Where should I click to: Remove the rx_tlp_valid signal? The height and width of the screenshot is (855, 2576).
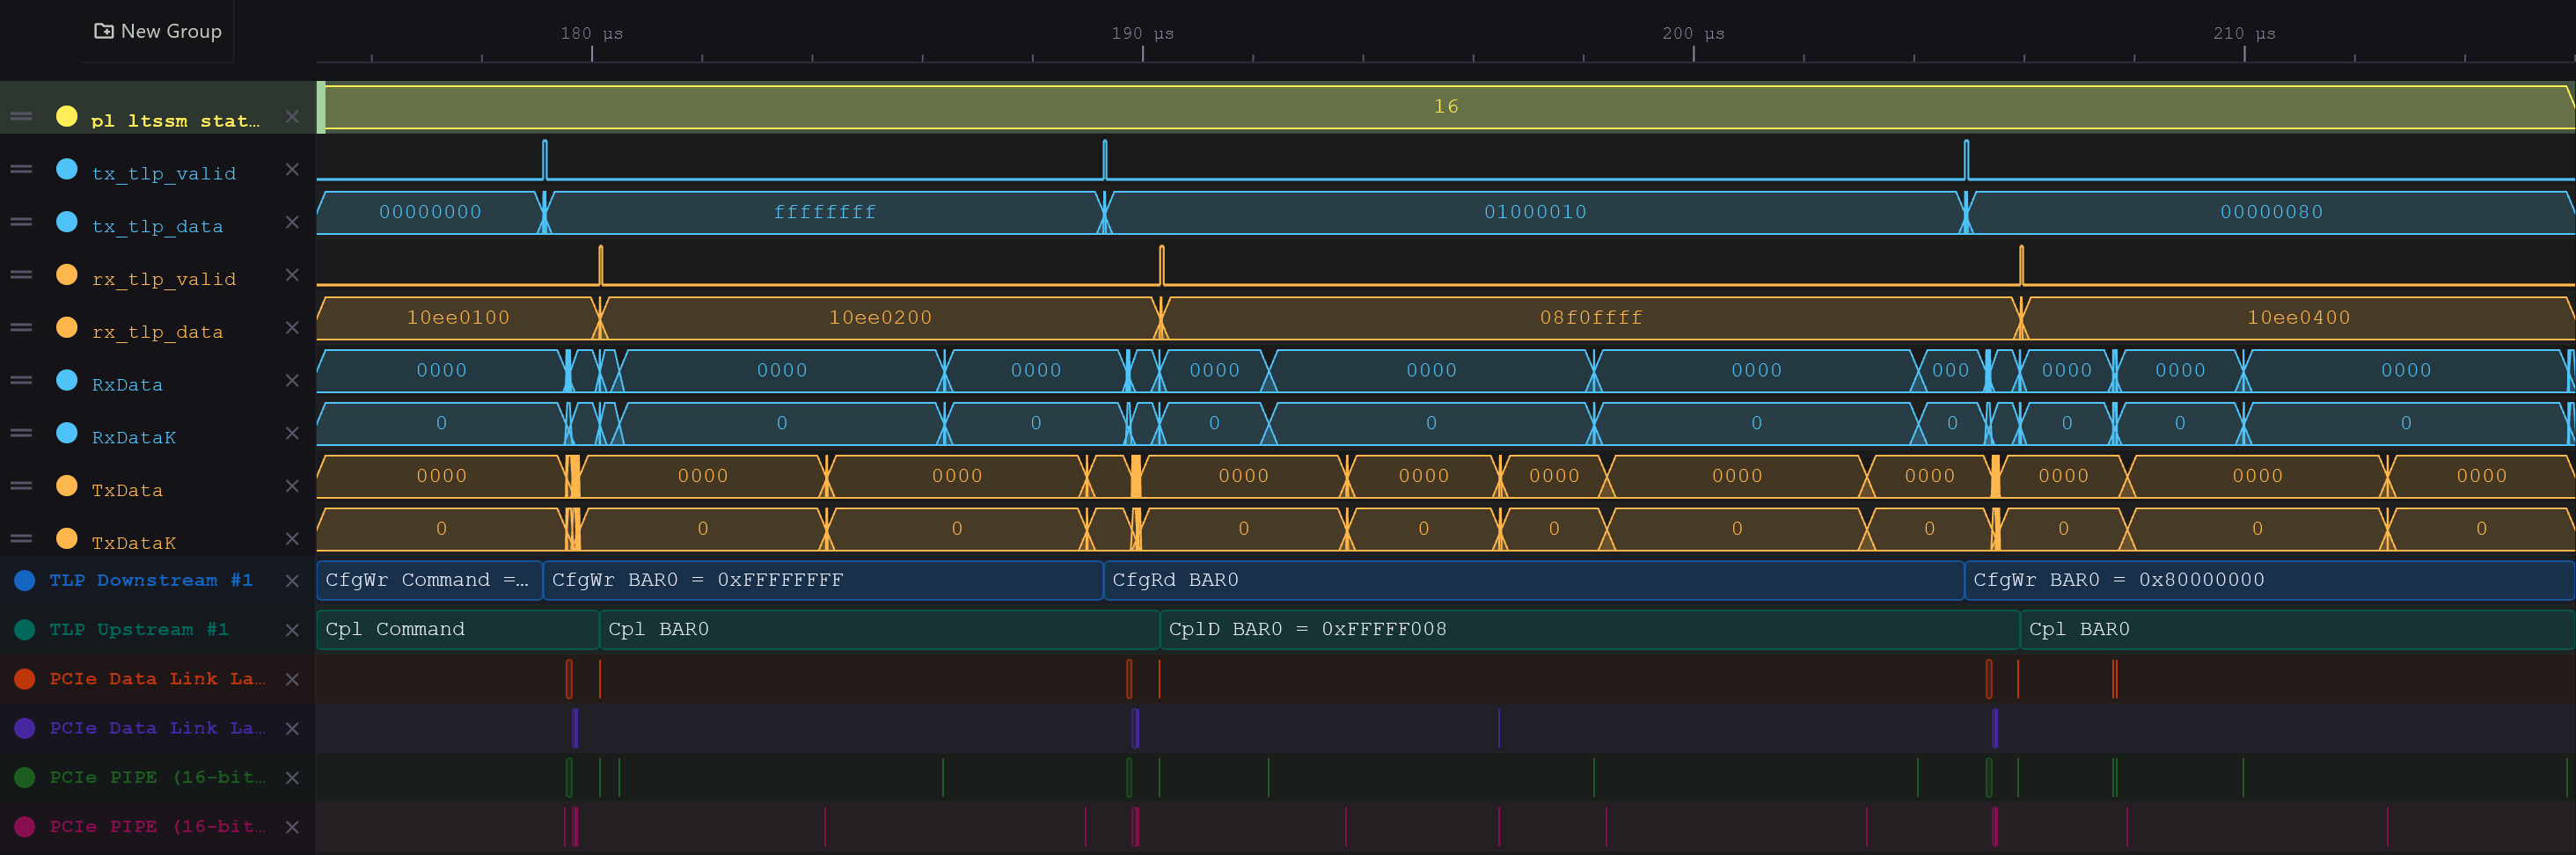pos(292,274)
